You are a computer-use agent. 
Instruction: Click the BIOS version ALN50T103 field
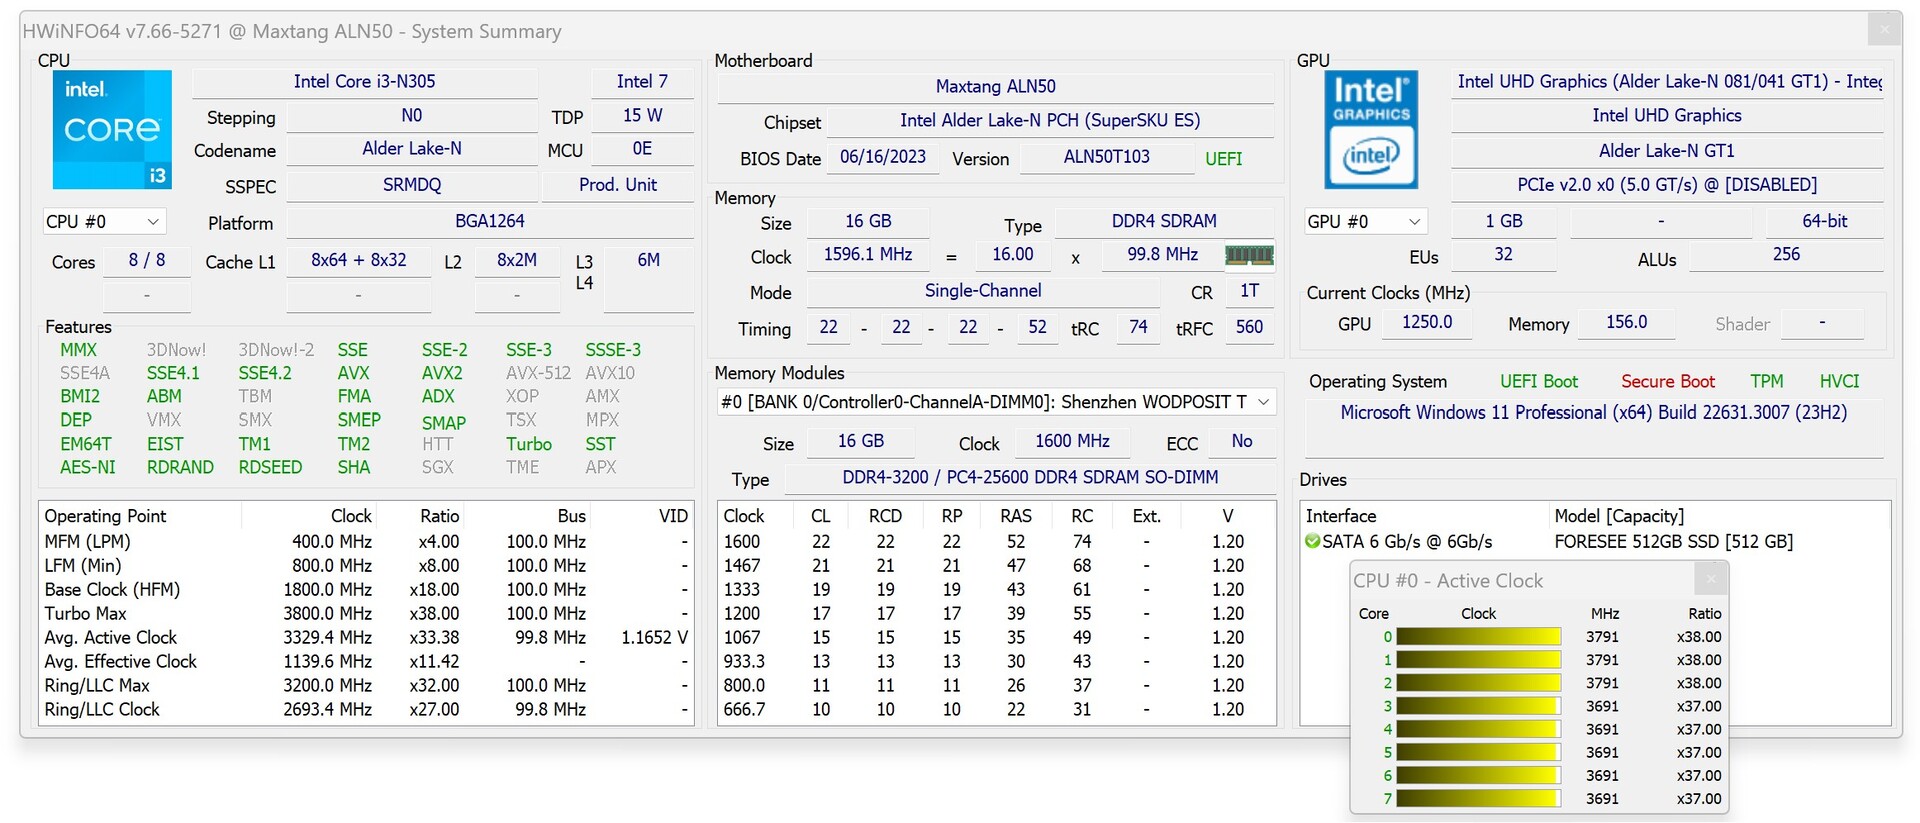click(1106, 157)
